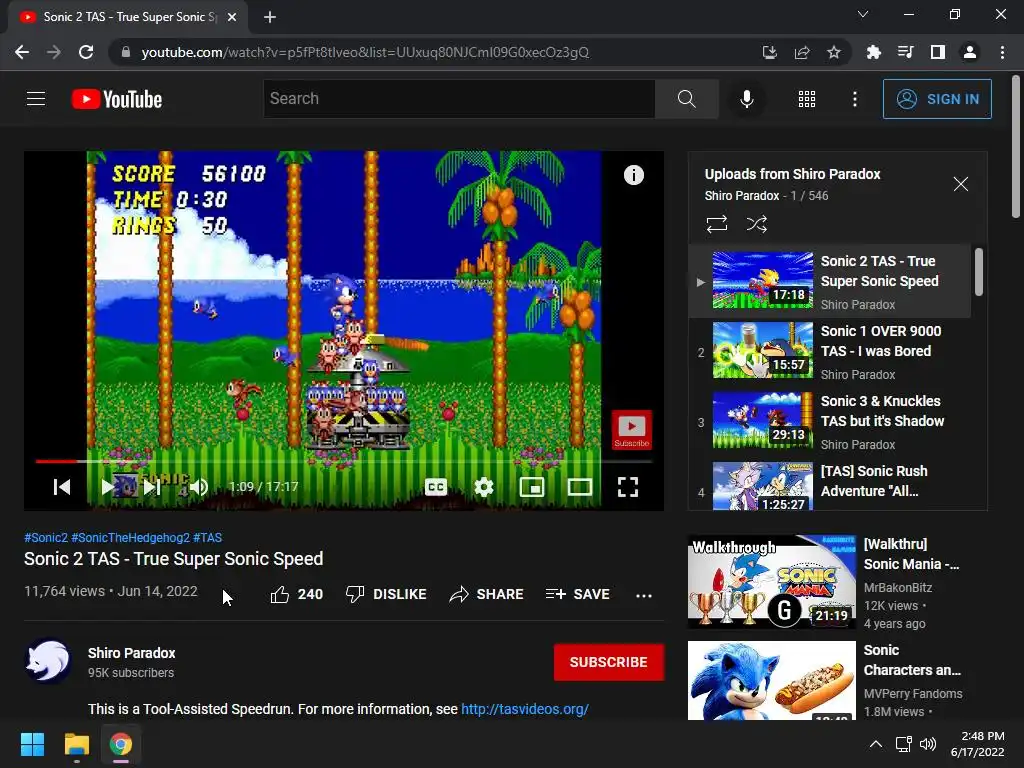Open Chrome side panel icon
Screen dimensions: 1024x768
(937, 52)
